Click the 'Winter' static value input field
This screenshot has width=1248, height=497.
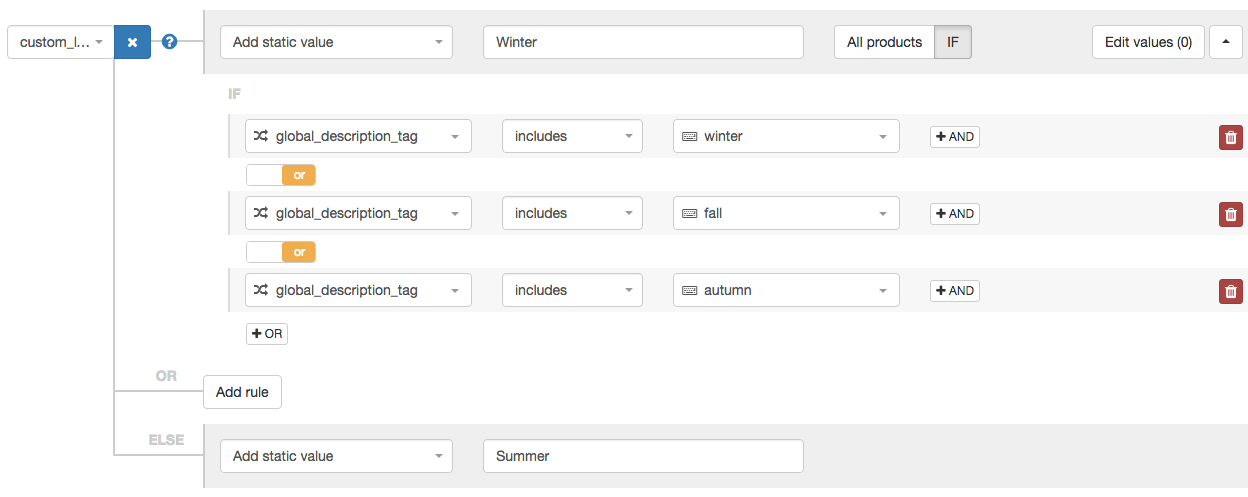click(643, 42)
